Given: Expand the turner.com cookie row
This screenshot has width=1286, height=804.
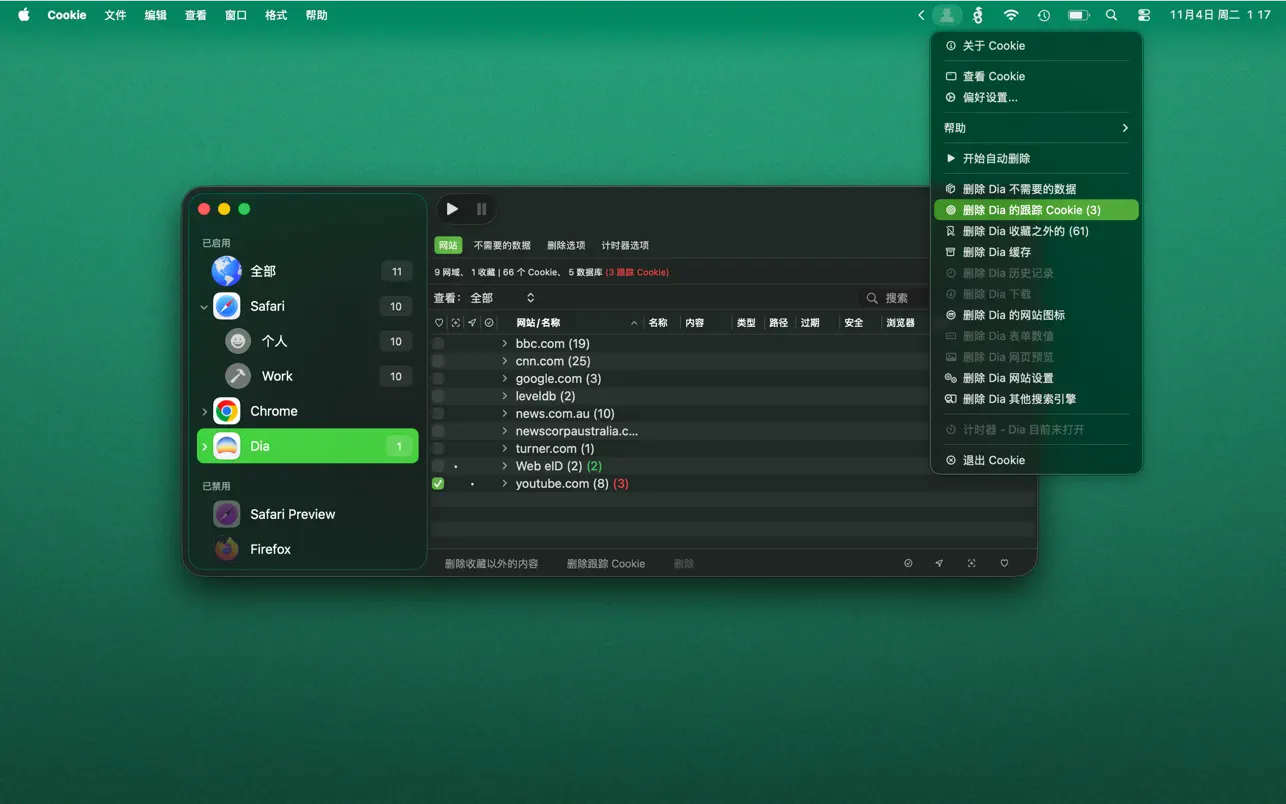Looking at the screenshot, I should (505, 449).
